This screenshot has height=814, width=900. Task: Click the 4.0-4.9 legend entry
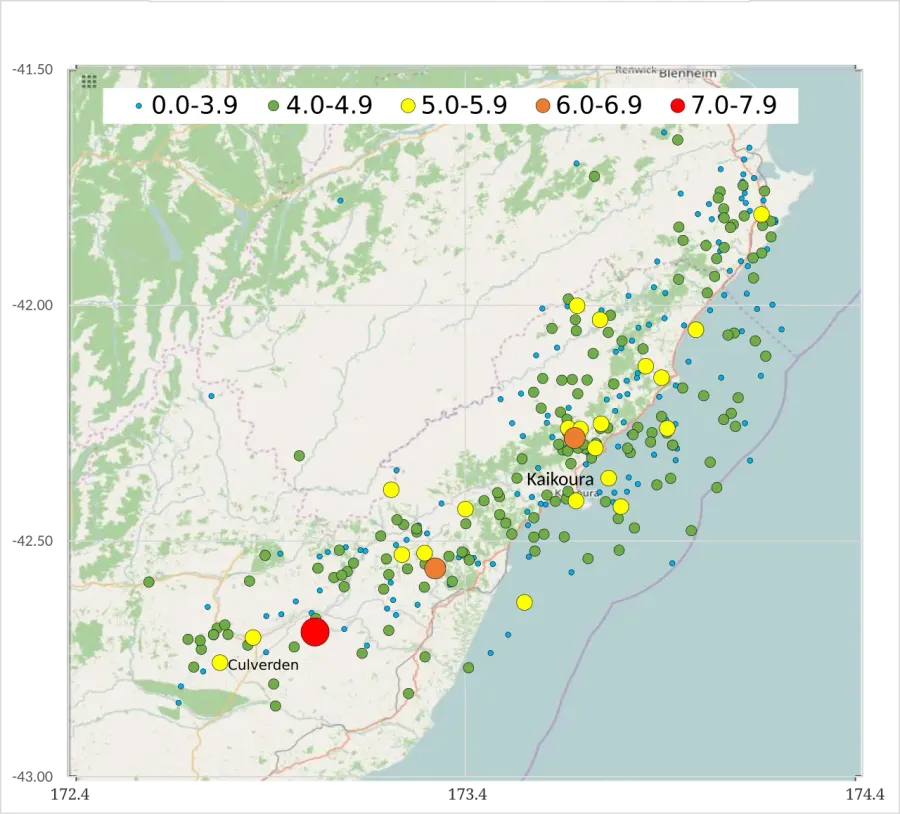[x=321, y=106]
